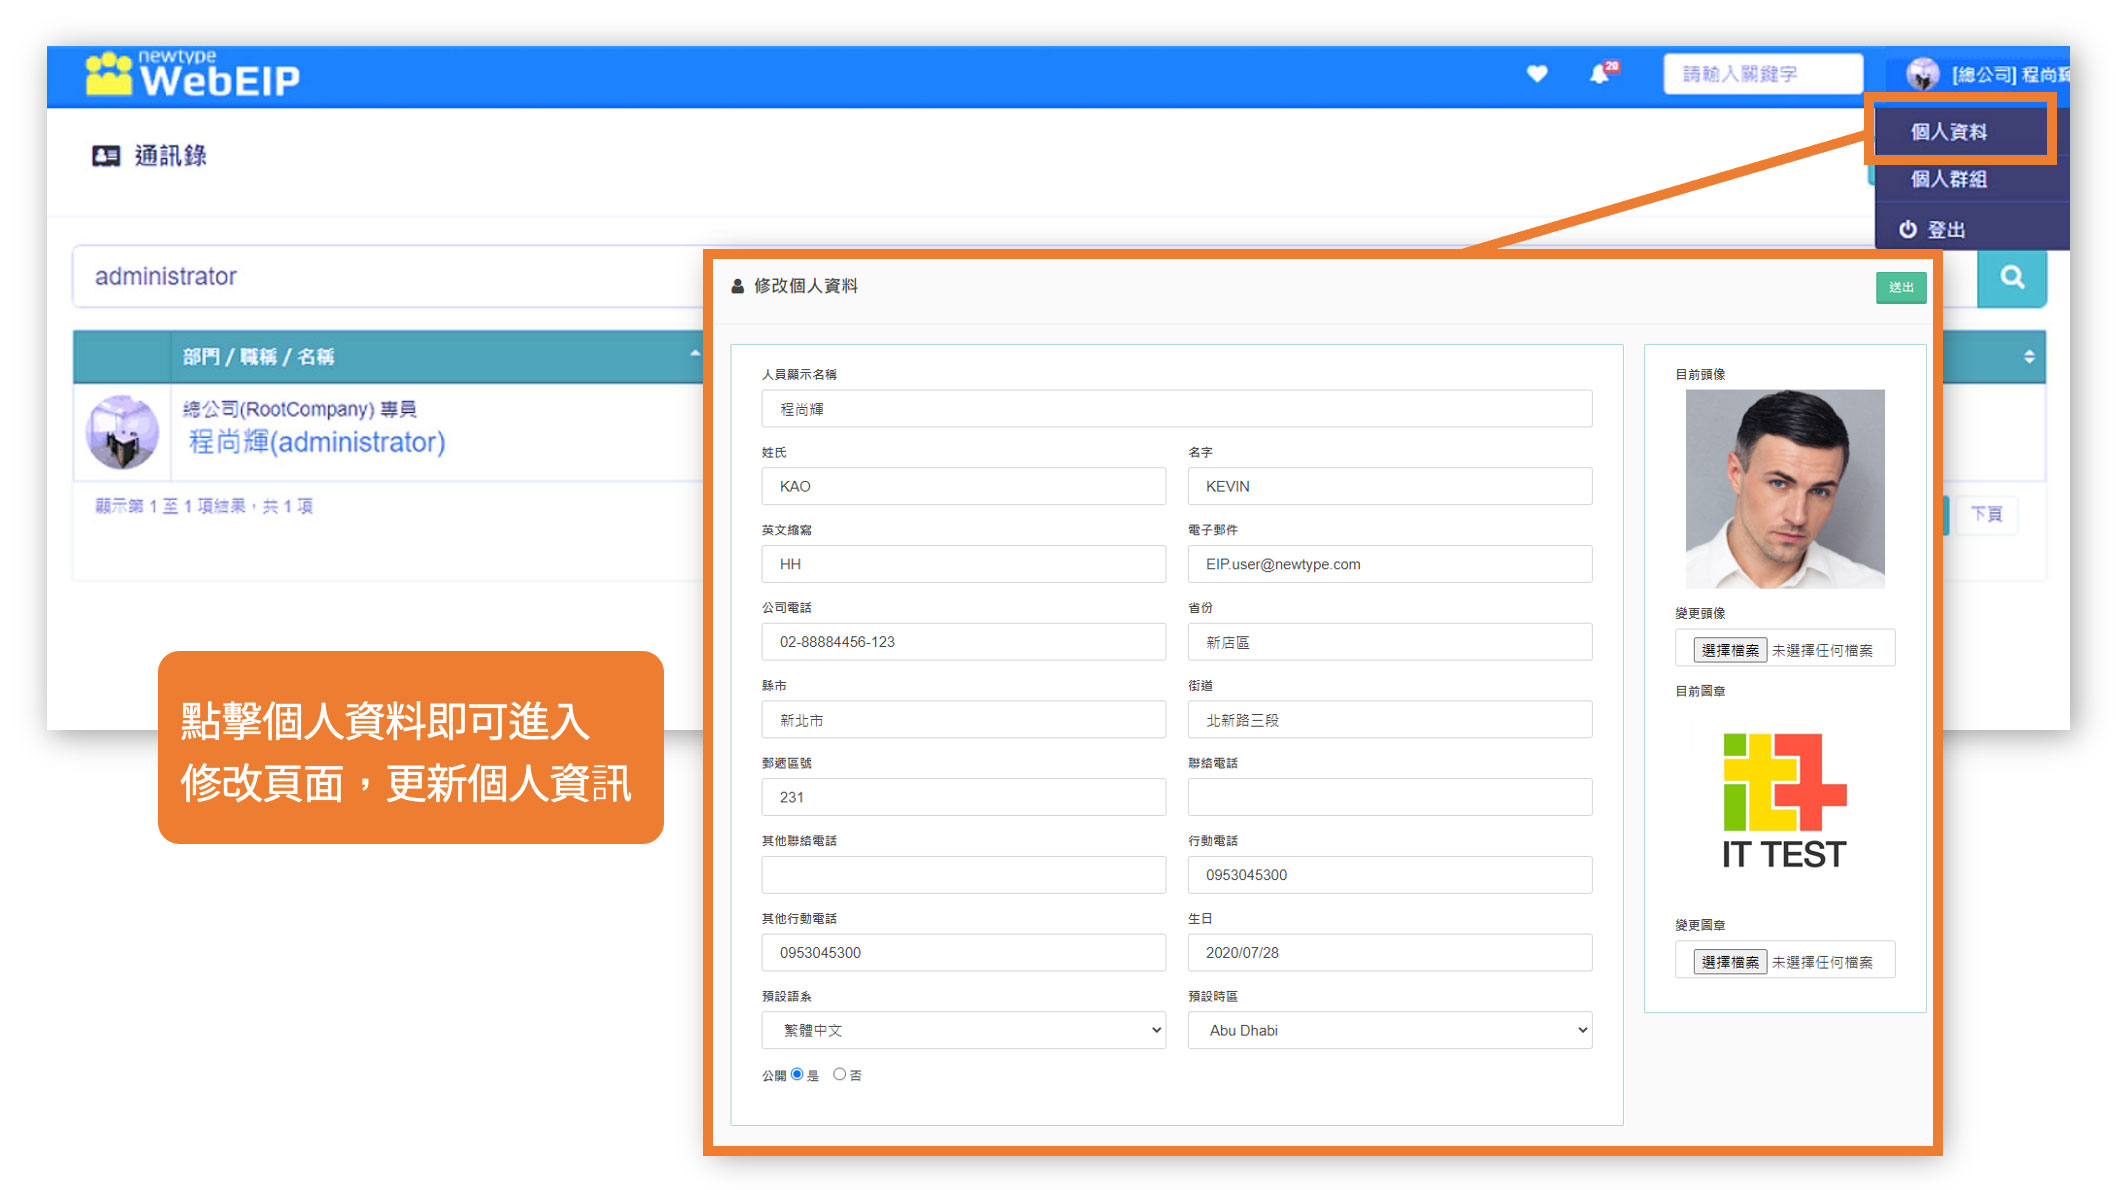Click the current profile portrait photo
The width and height of the screenshot is (2120, 1190).
[1785, 489]
